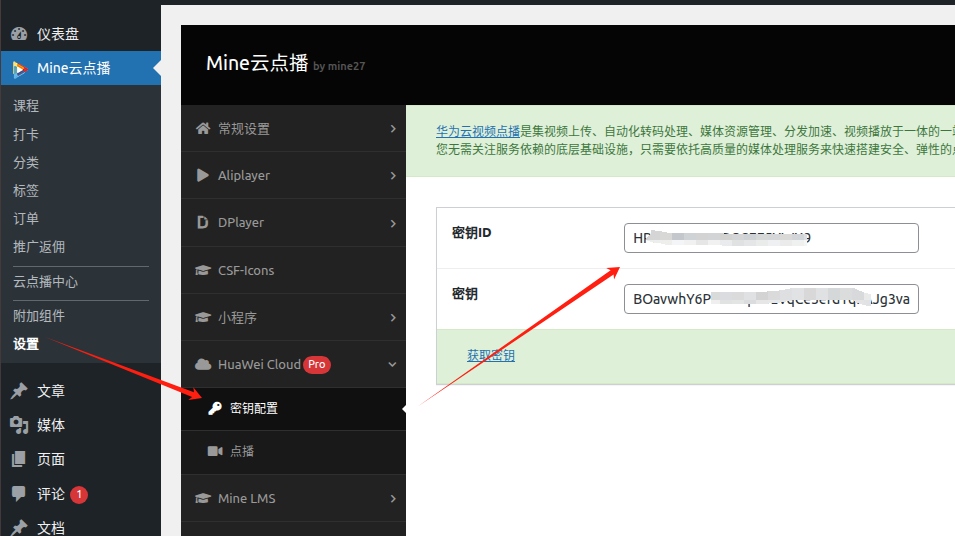Open 附加组件 submenu
955x536 pixels.
39,316
